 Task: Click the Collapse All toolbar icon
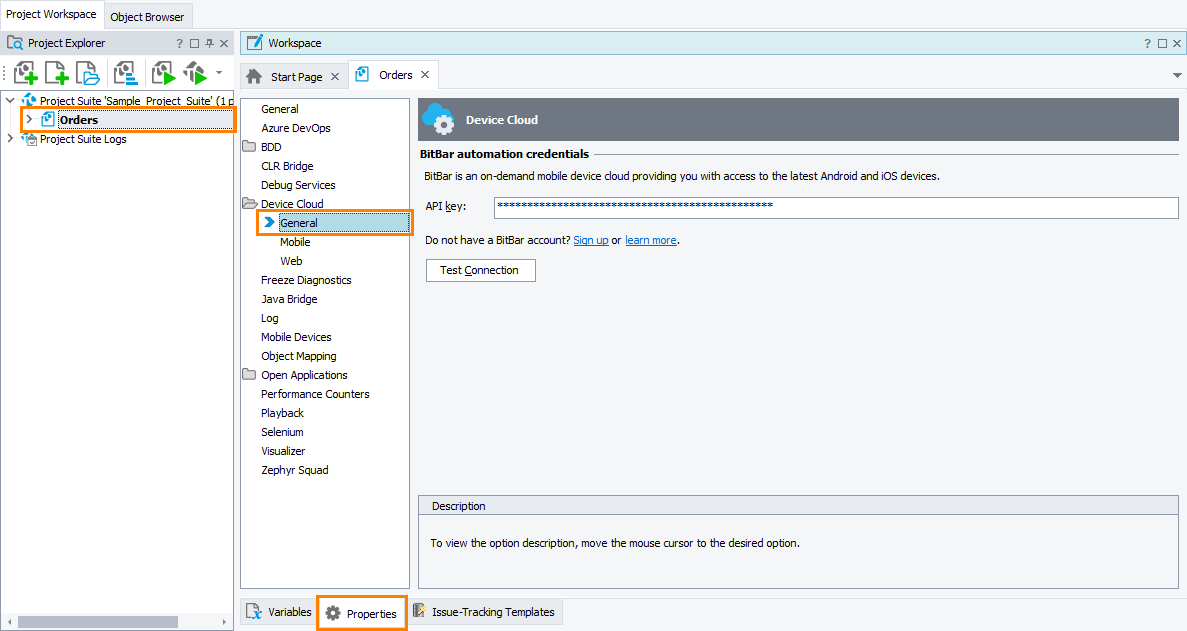[x=125, y=73]
